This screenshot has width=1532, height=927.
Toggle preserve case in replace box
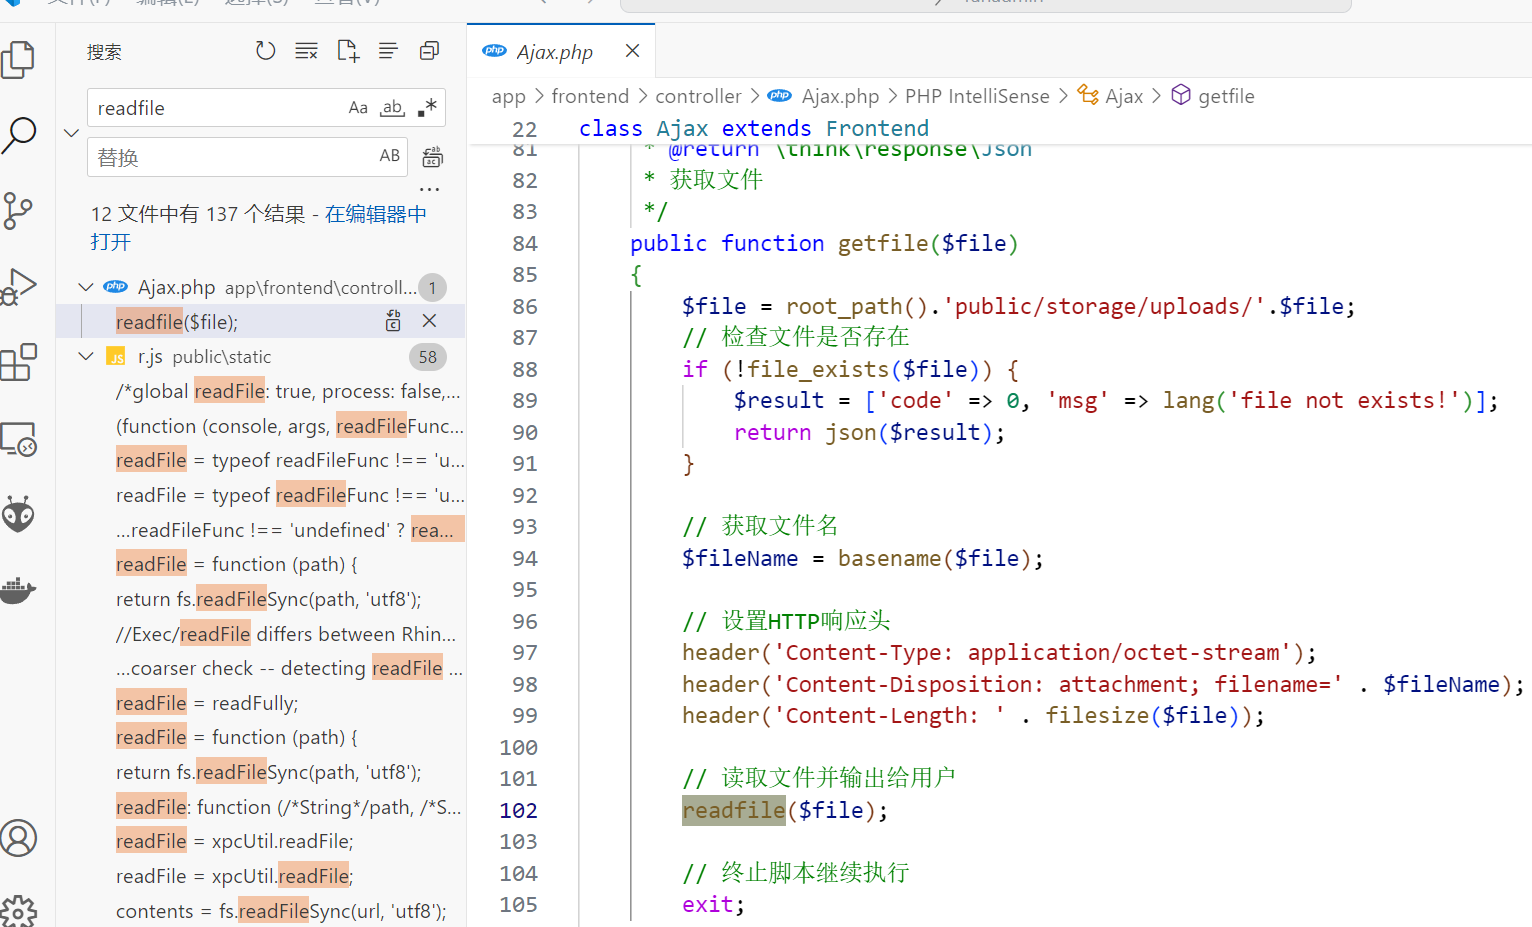point(390,156)
